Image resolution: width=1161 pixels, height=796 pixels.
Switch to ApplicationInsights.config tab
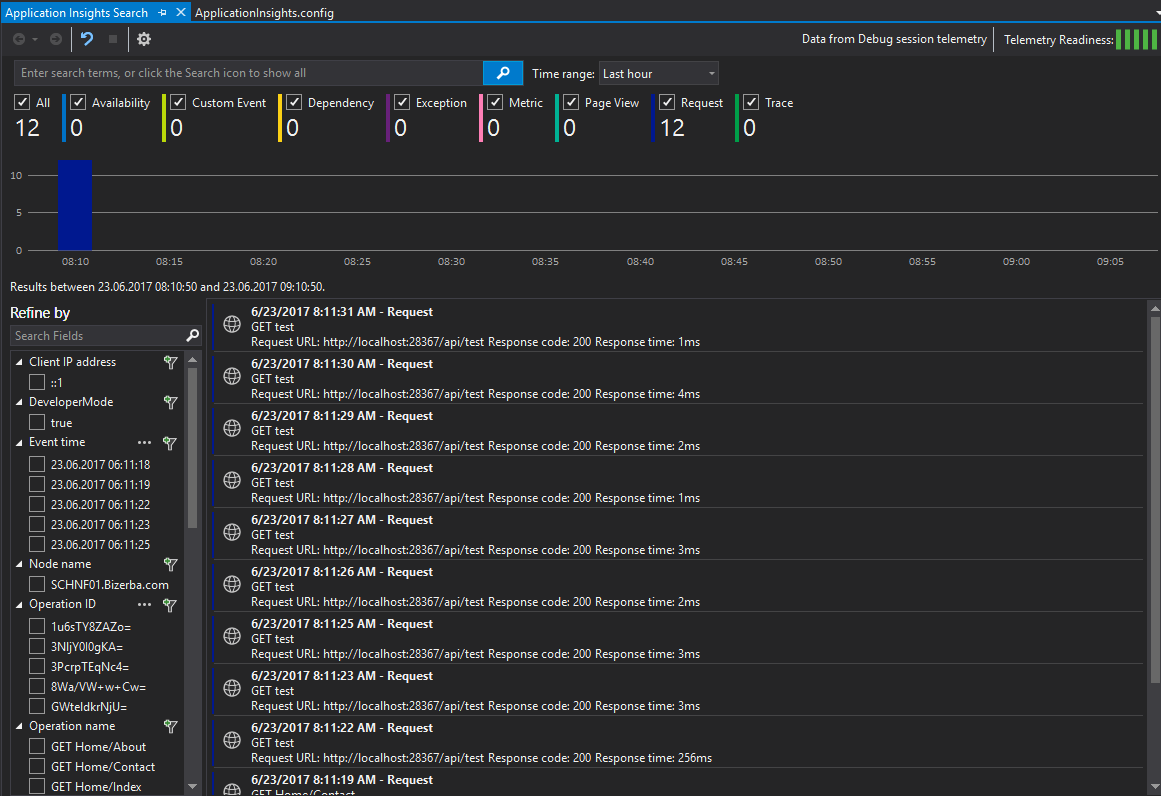pyautogui.click(x=264, y=13)
